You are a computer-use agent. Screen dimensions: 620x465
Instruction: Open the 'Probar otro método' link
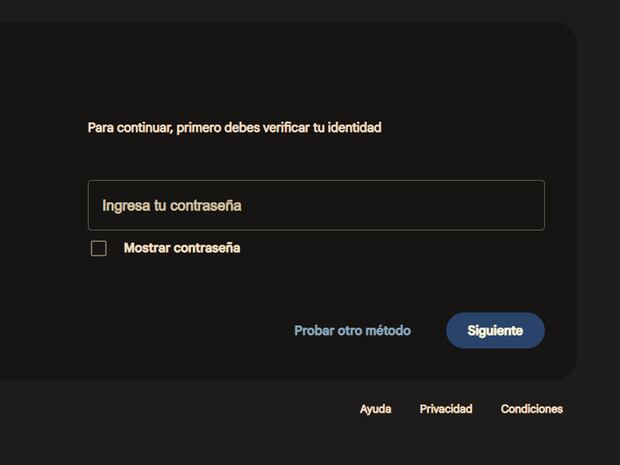tap(352, 330)
